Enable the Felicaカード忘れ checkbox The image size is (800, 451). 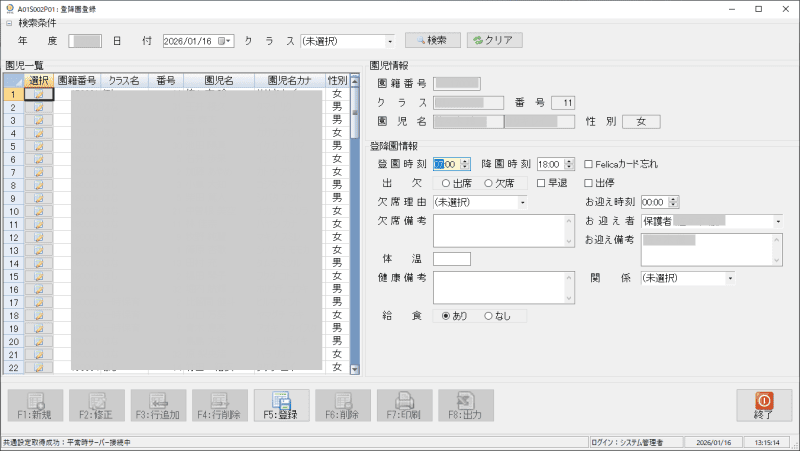(589, 164)
